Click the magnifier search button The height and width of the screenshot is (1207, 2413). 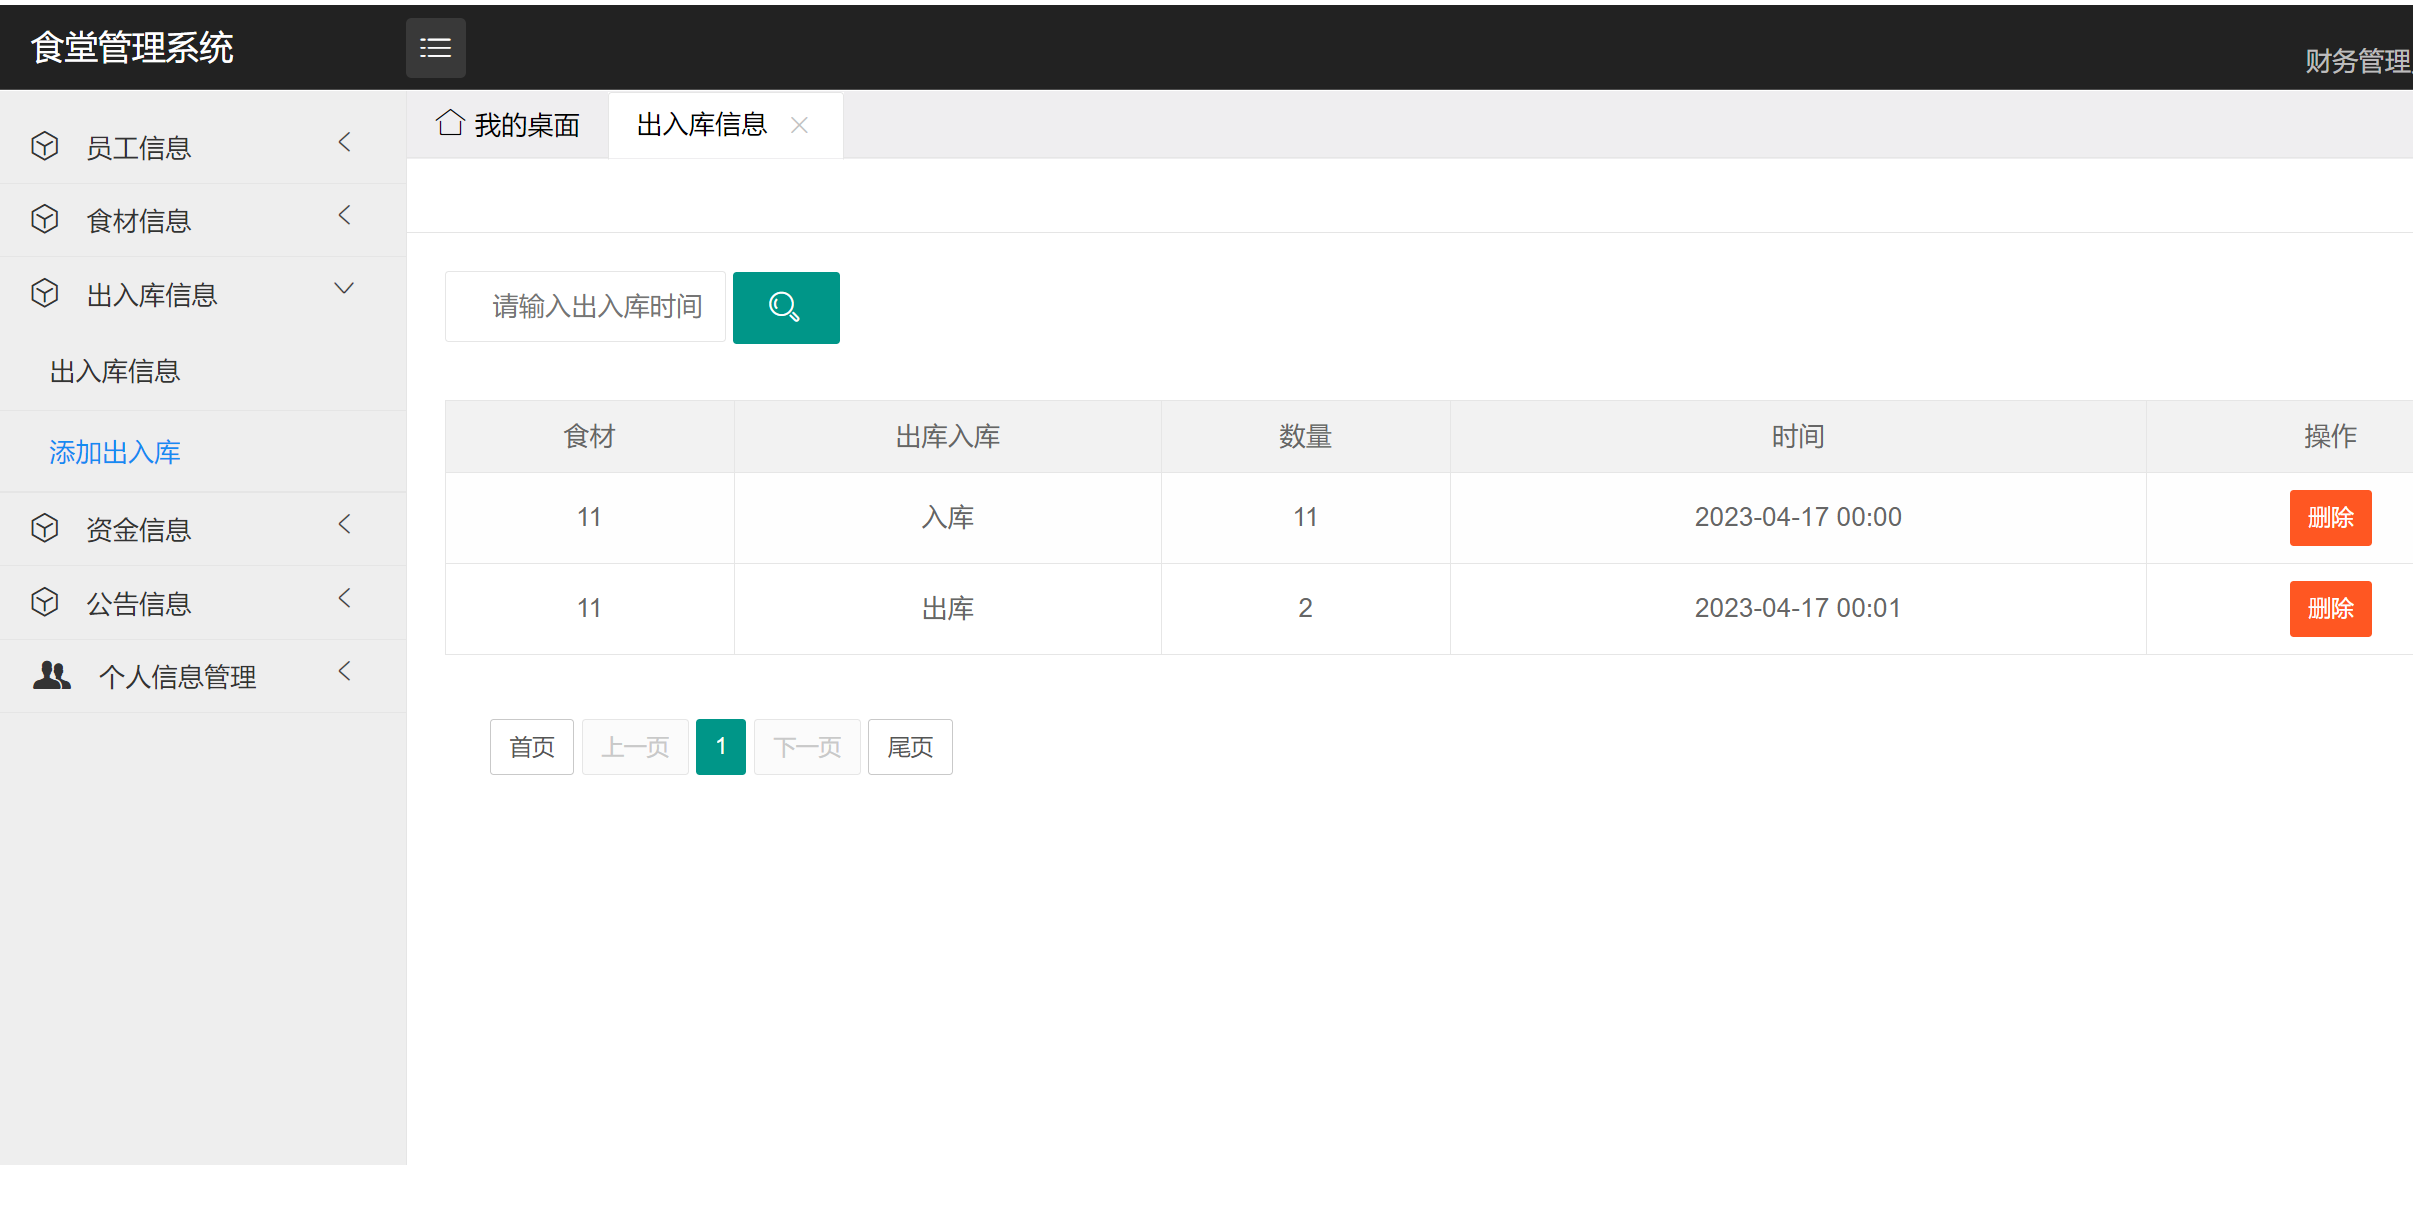point(785,307)
